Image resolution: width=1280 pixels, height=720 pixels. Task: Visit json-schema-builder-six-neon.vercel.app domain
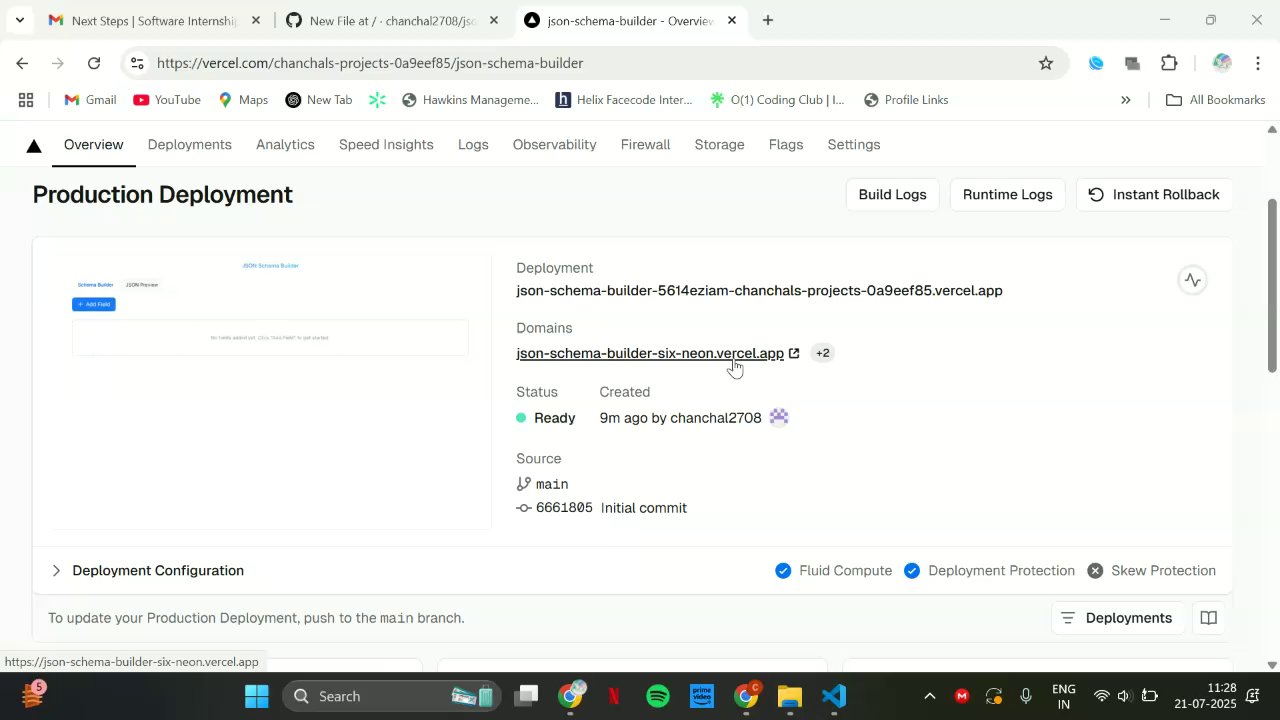650,353
